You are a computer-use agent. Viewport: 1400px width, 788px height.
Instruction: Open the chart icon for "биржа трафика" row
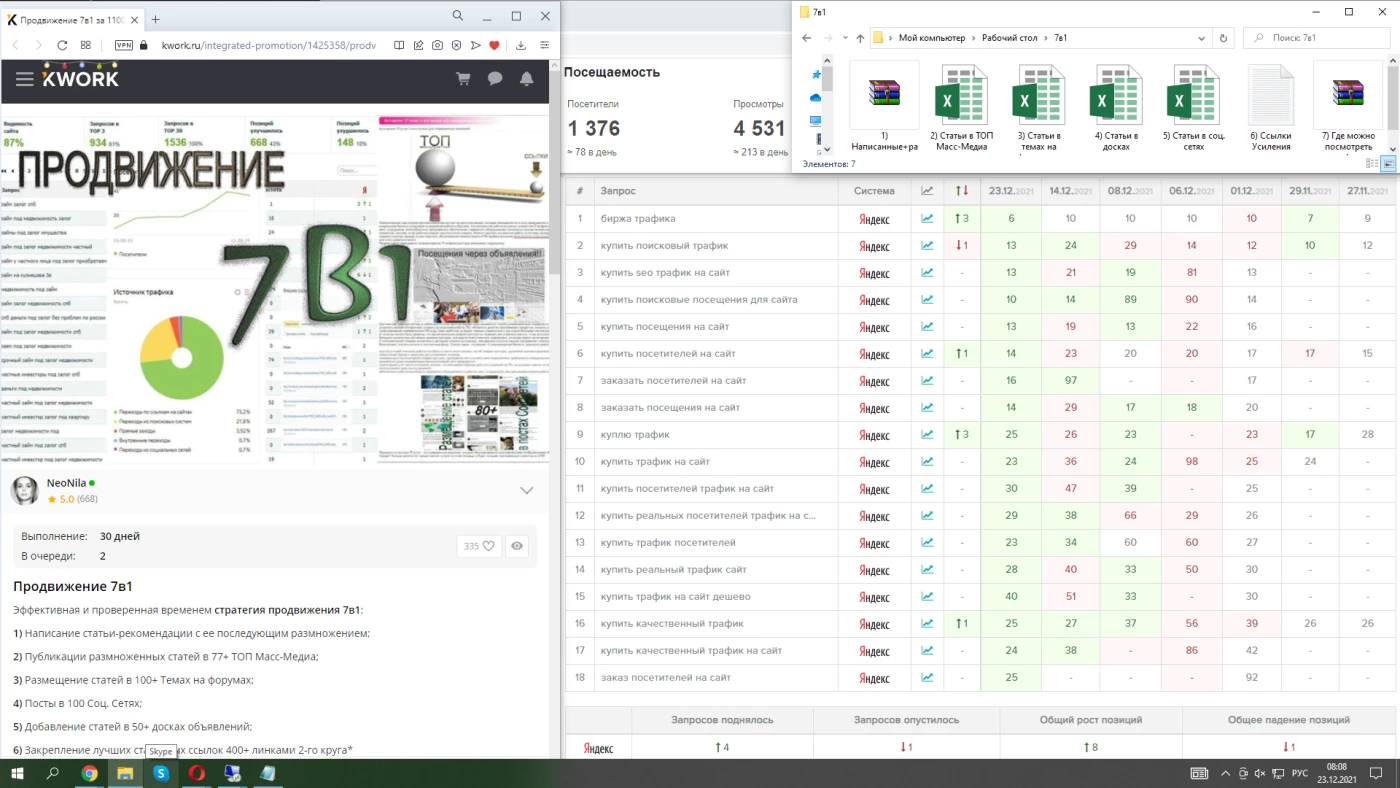pyautogui.click(x=927, y=218)
